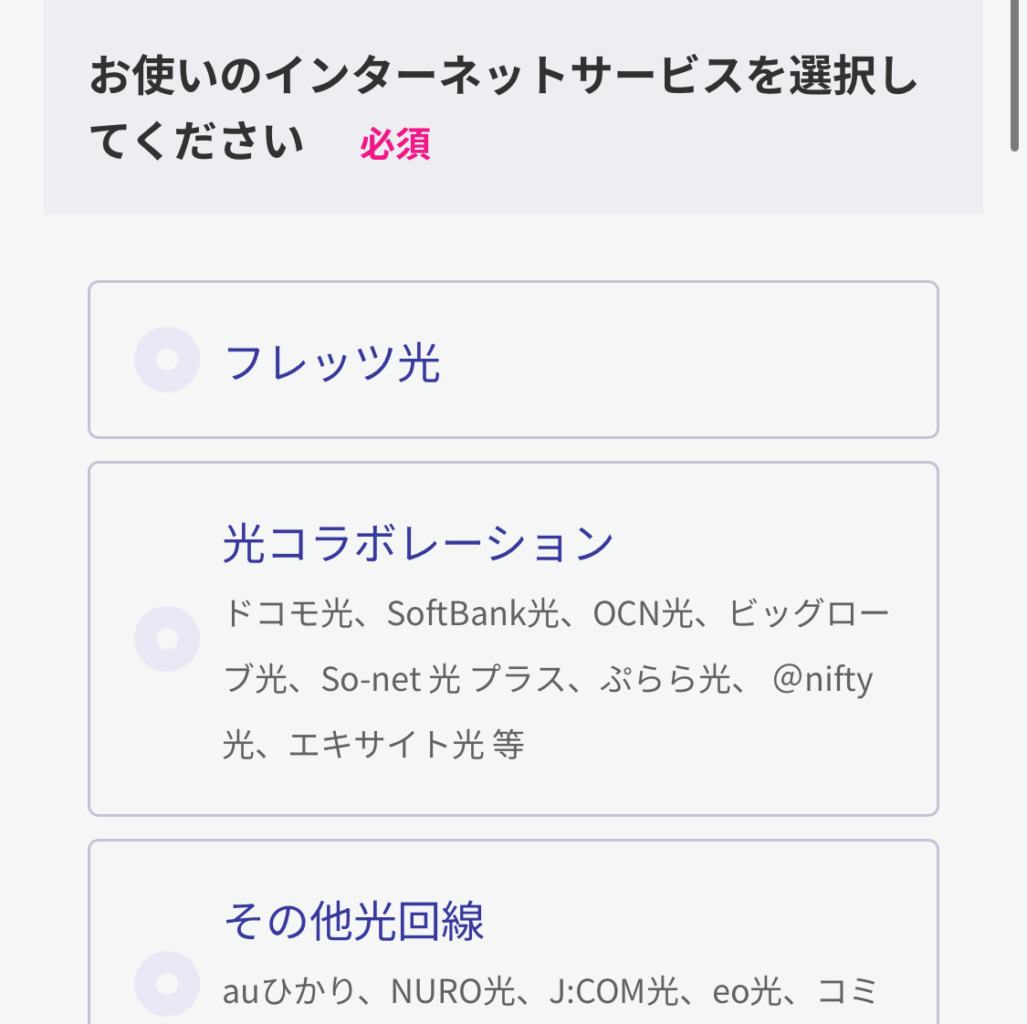
Task: Click the auひかり provider text
Action: (x=289, y=991)
